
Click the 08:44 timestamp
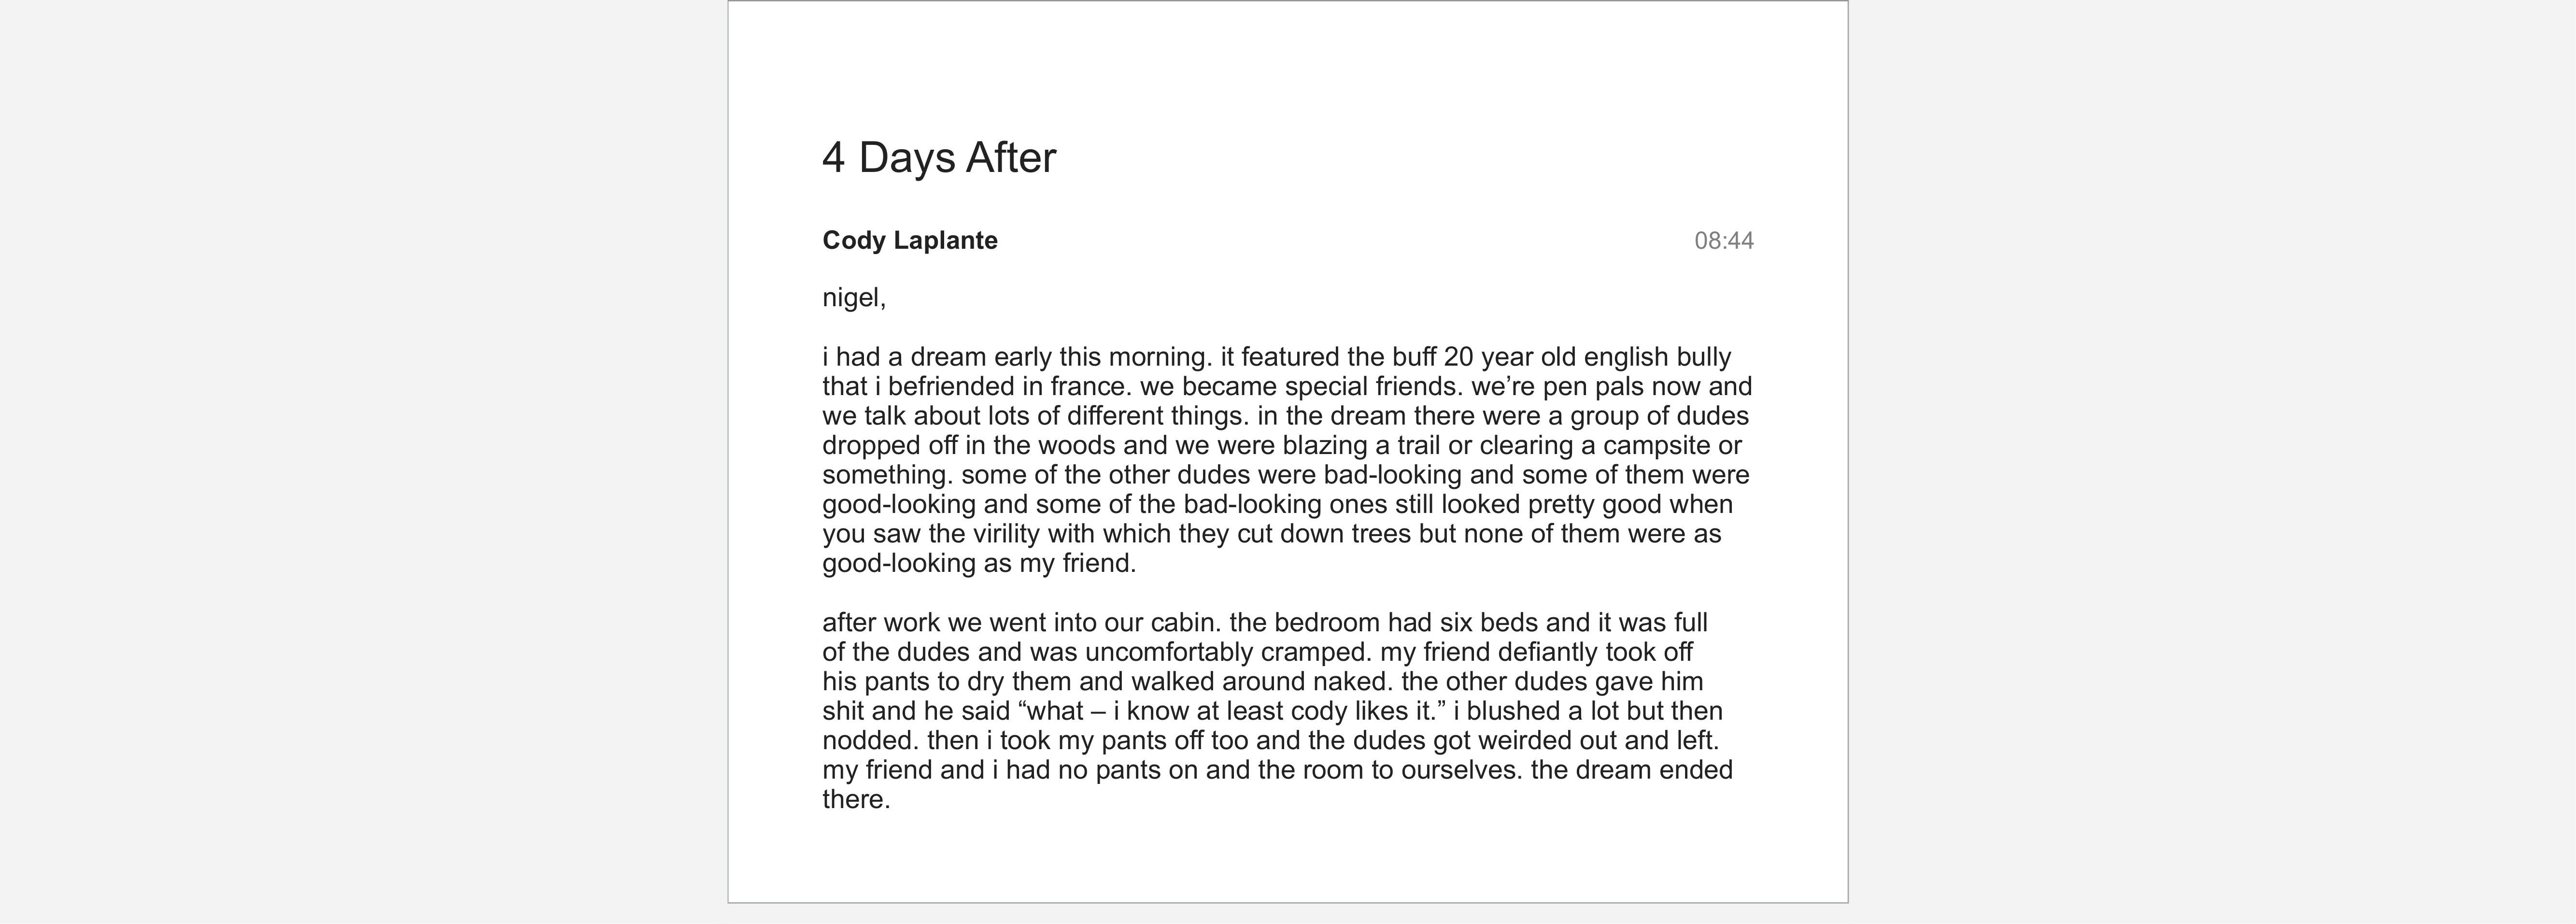pyautogui.click(x=1723, y=241)
